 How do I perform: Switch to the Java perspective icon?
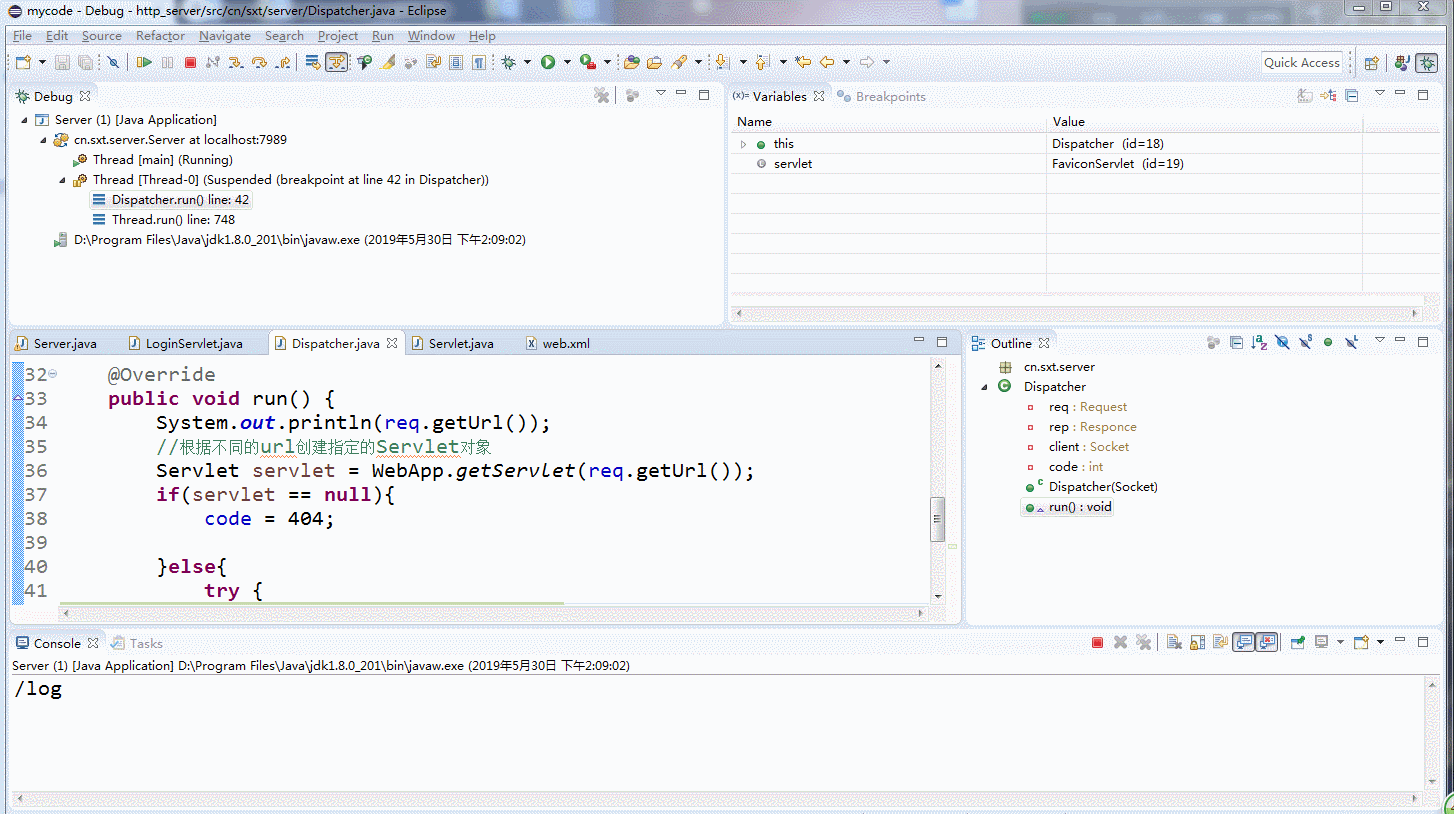pyautogui.click(x=1403, y=63)
